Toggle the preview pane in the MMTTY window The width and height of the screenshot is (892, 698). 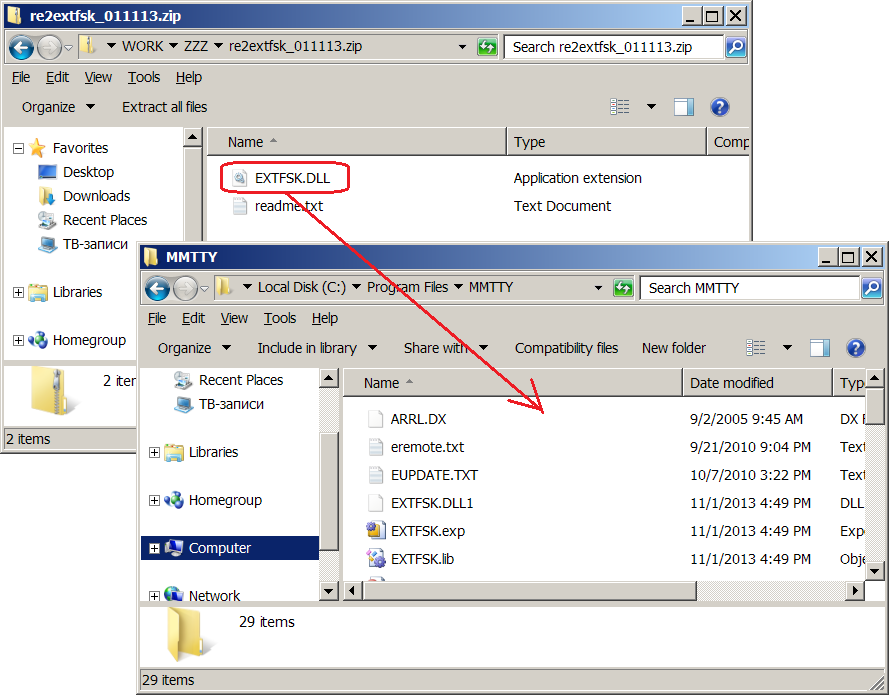pyautogui.click(x=820, y=348)
